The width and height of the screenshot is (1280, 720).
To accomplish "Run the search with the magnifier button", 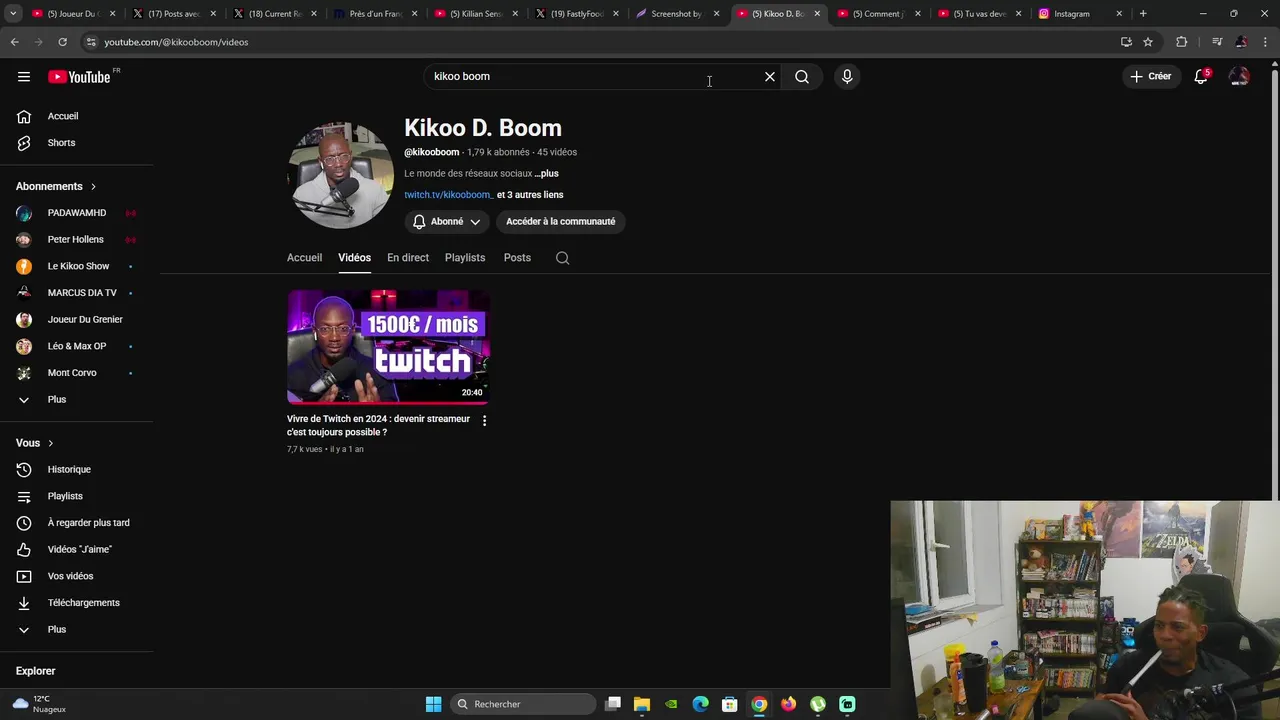I will pos(802,77).
